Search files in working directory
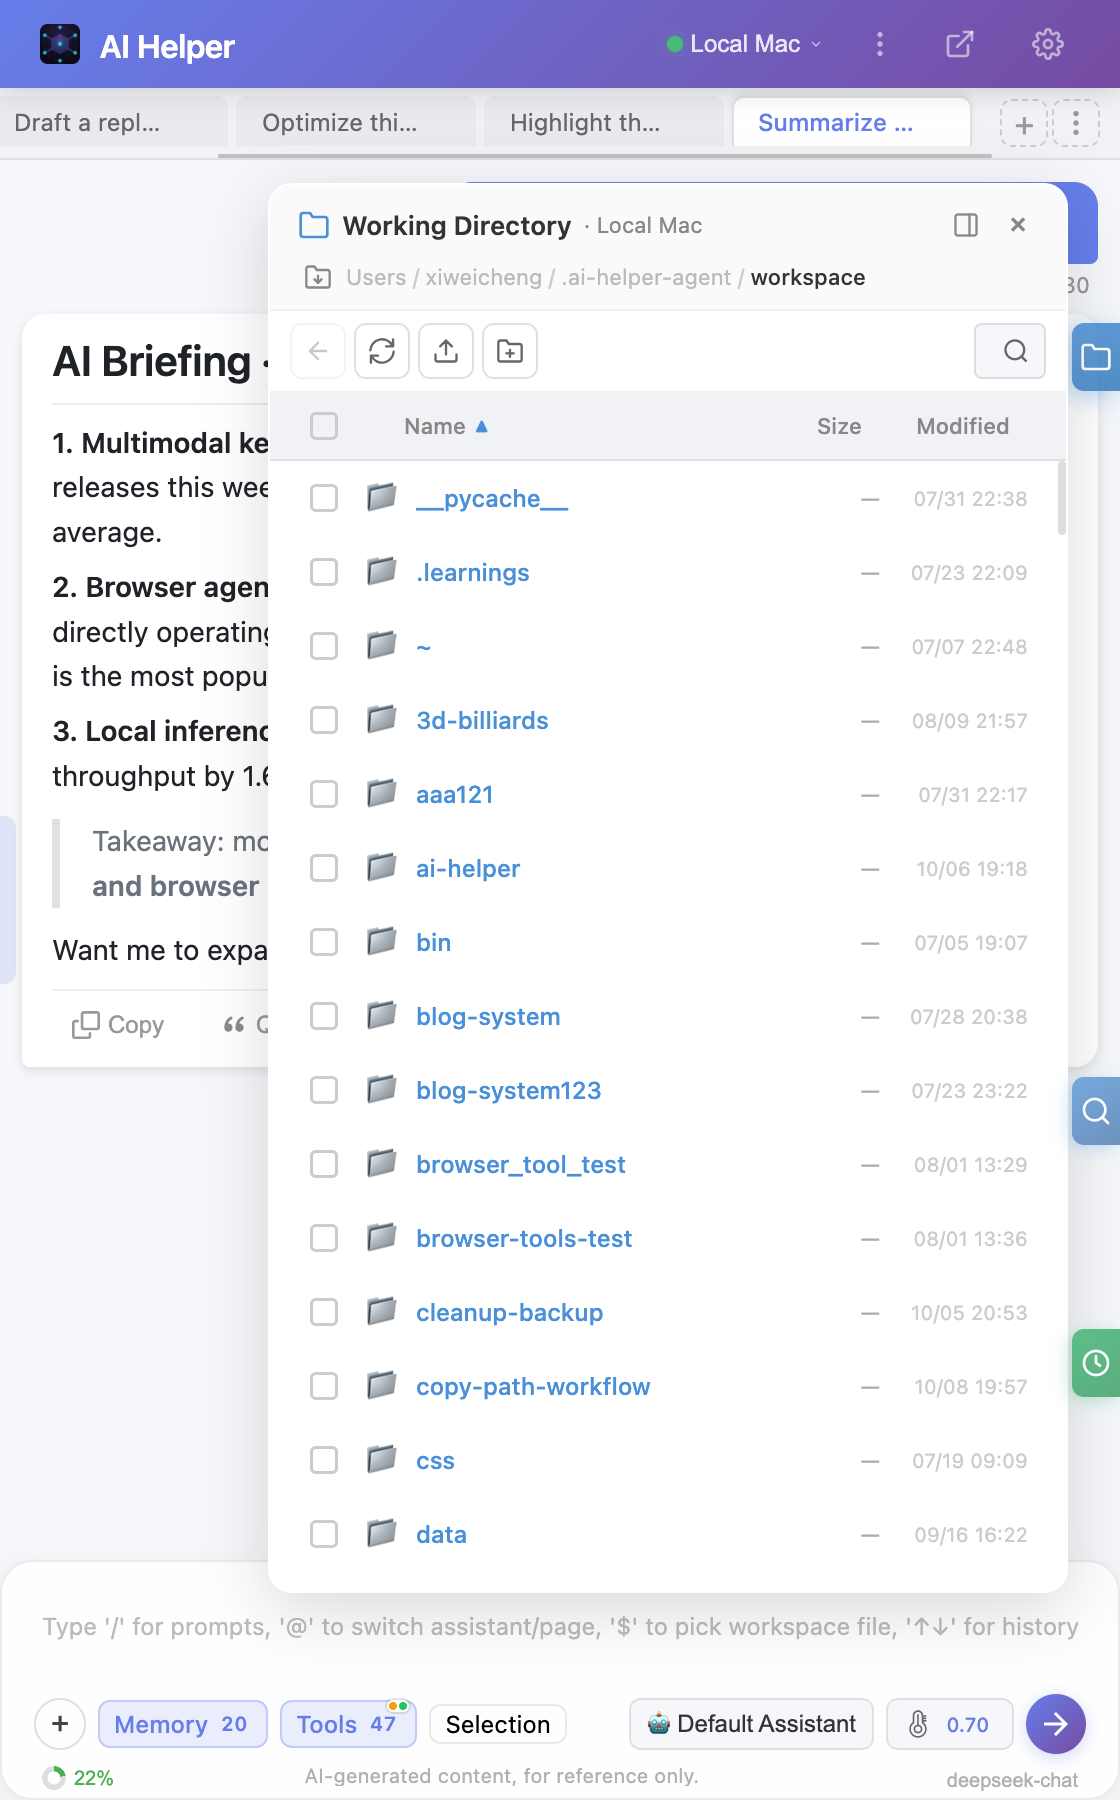 (x=1010, y=351)
